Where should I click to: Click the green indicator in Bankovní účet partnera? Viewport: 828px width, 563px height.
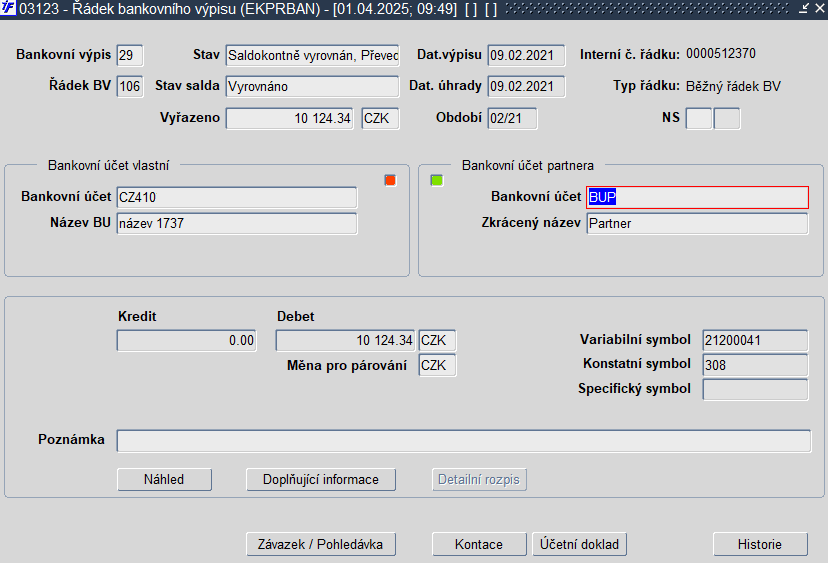click(x=437, y=181)
